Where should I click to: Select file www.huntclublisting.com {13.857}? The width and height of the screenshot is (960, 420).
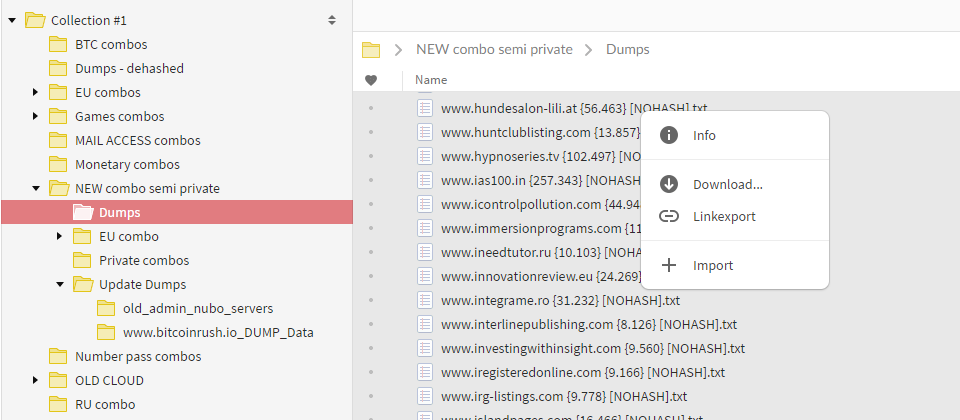pos(540,132)
